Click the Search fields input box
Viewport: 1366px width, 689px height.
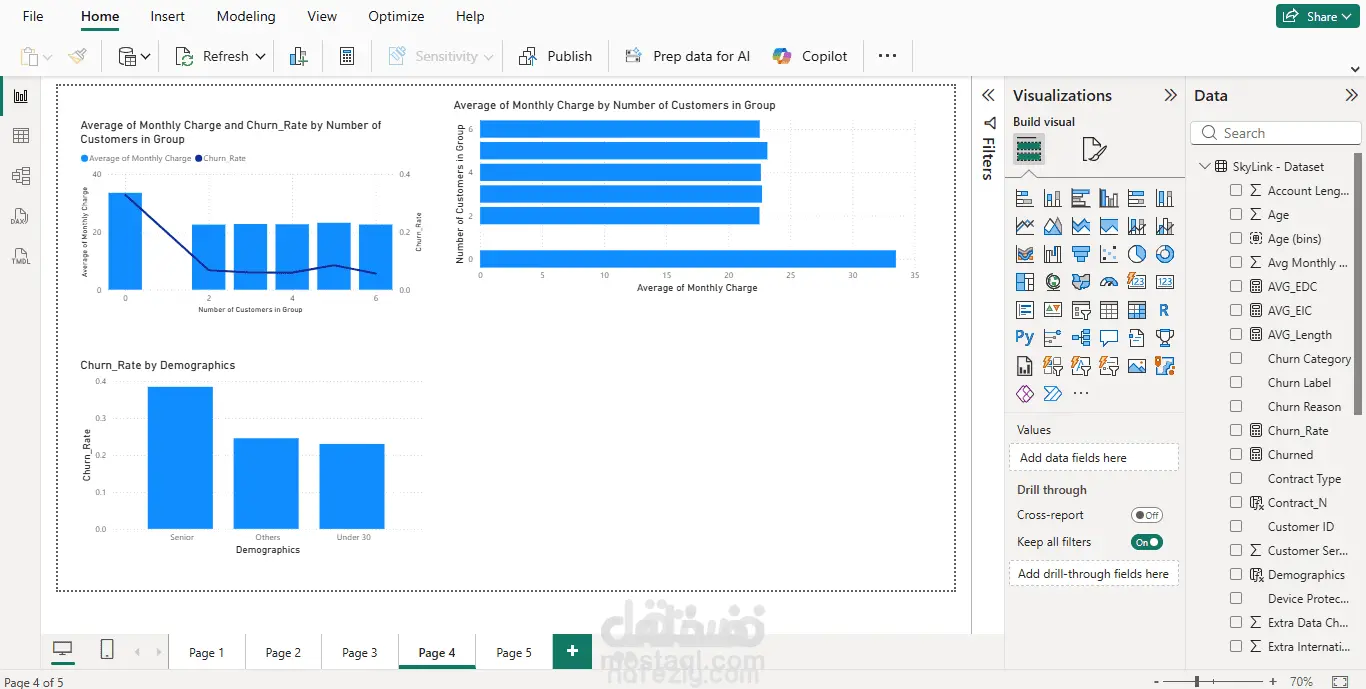pyautogui.click(x=1276, y=133)
